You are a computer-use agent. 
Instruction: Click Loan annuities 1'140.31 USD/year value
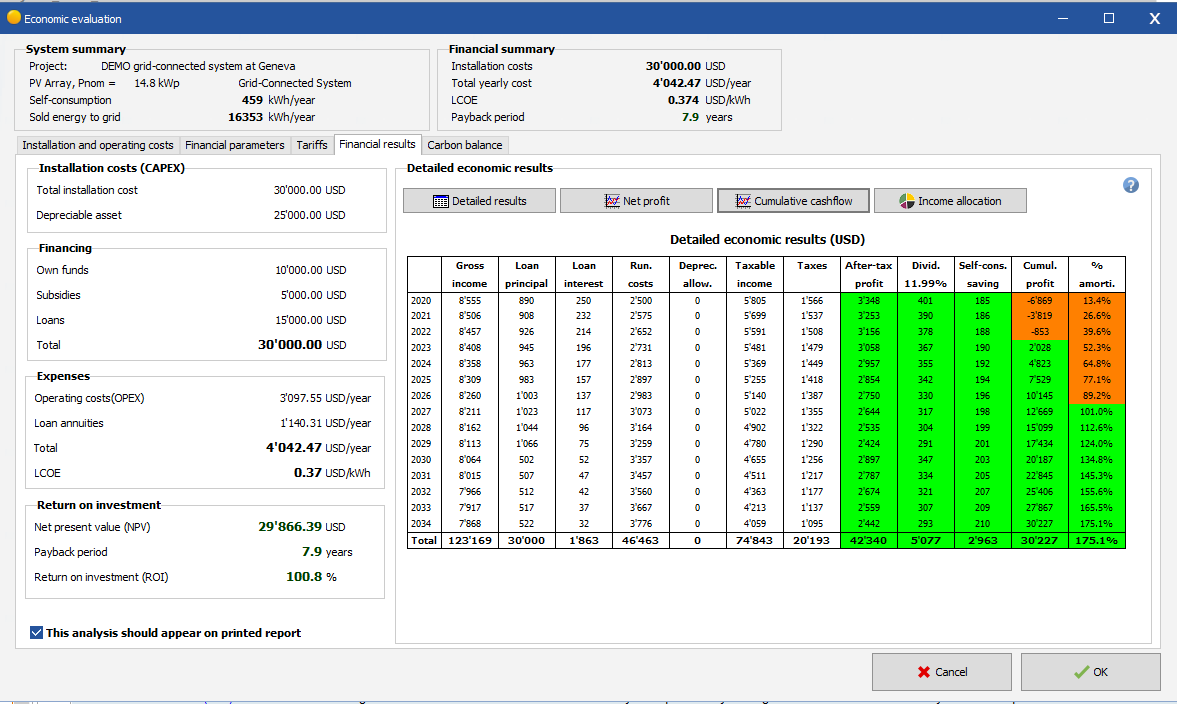point(325,423)
